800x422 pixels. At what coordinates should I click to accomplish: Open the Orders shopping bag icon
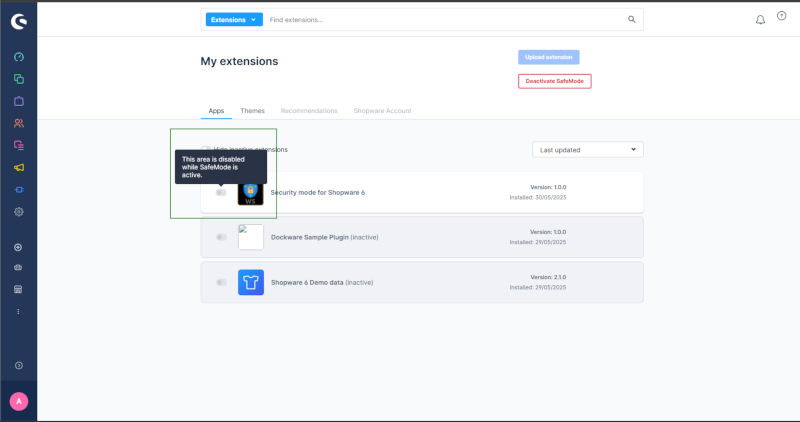pyautogui.click(x=19, y=101)
